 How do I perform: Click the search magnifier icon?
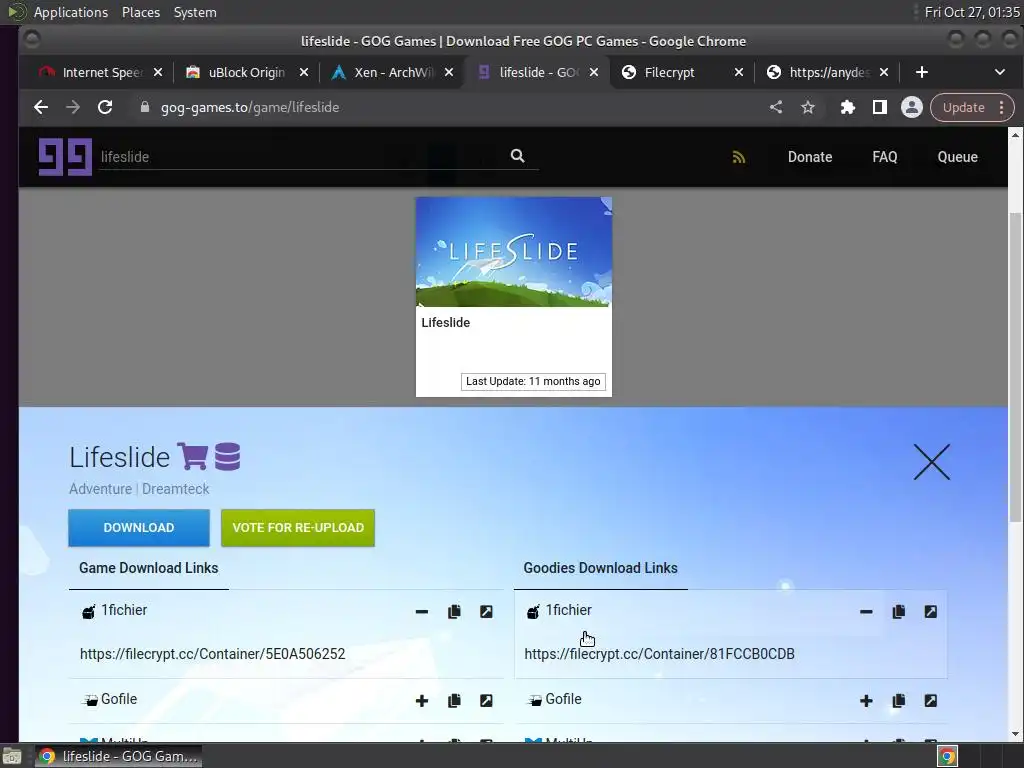pos(517,156)
